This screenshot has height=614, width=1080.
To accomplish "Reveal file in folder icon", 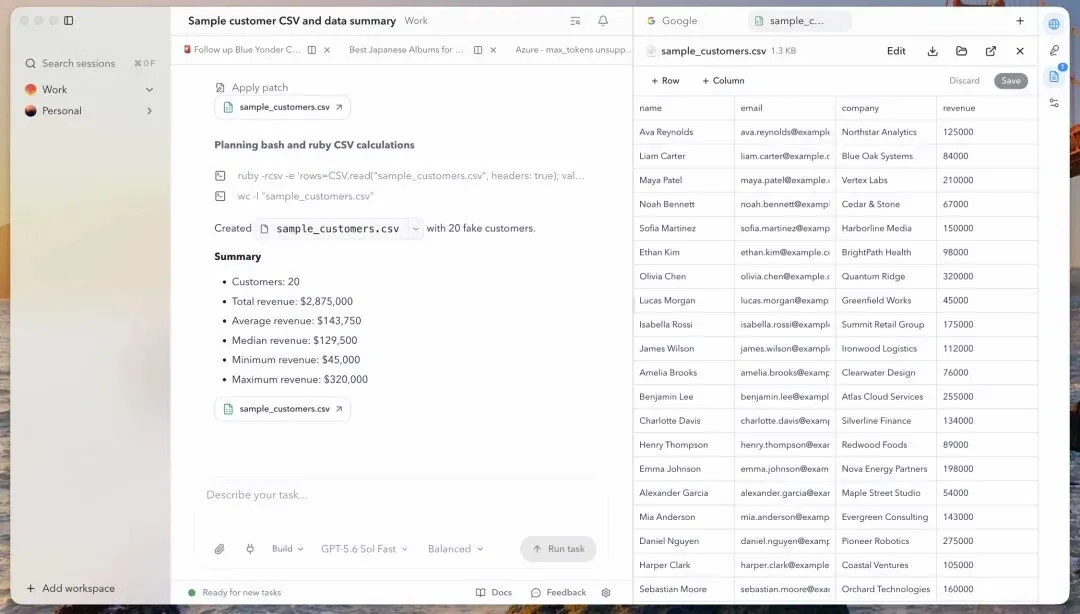I will 962,51.
